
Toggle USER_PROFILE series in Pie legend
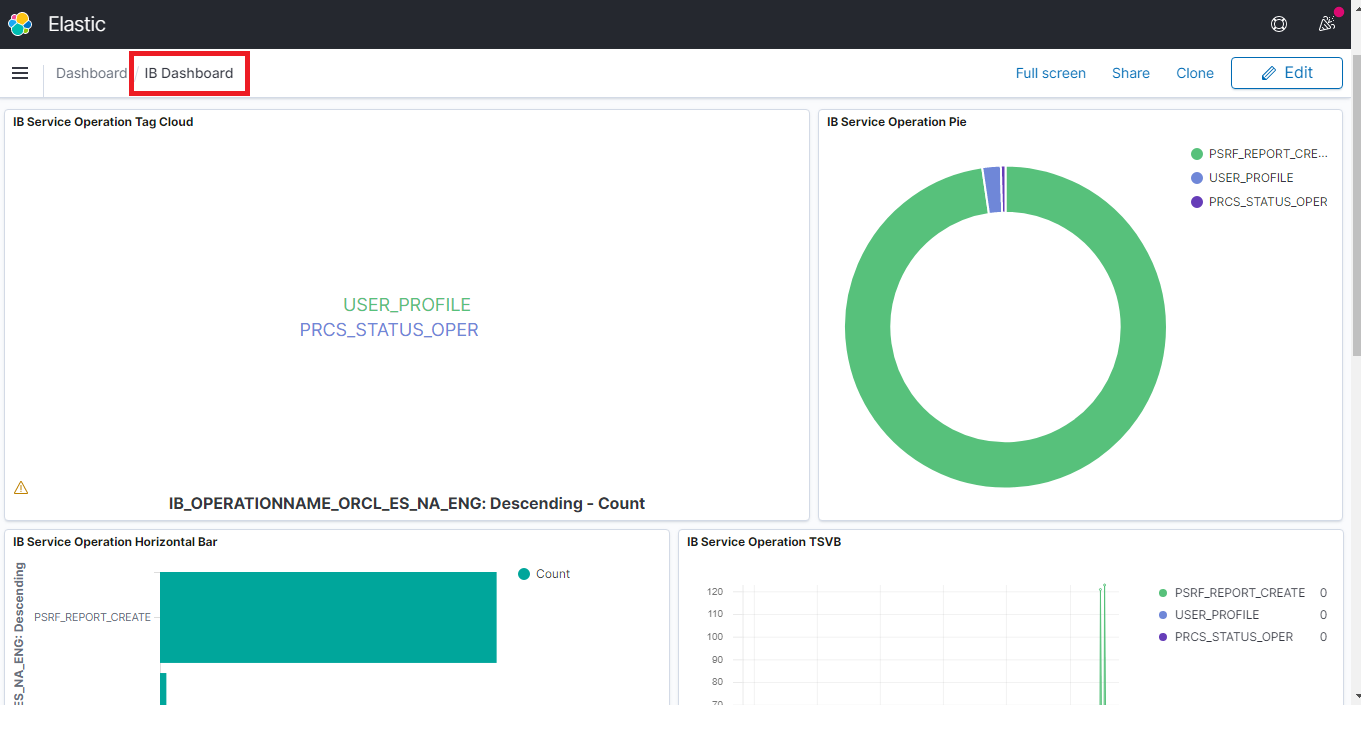(x=1250, y=178)
